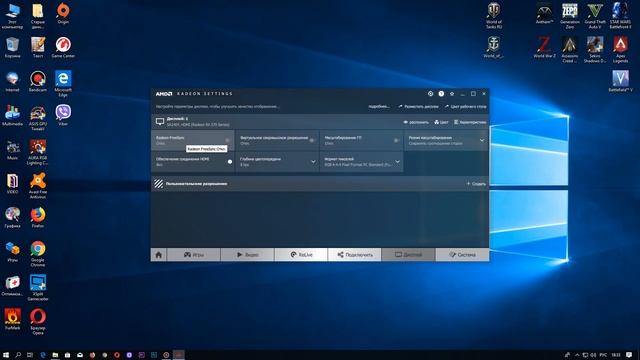Switch to the Система tab
Image resolution: width=640 pixels, height=360 pixels.
(462, 255)
